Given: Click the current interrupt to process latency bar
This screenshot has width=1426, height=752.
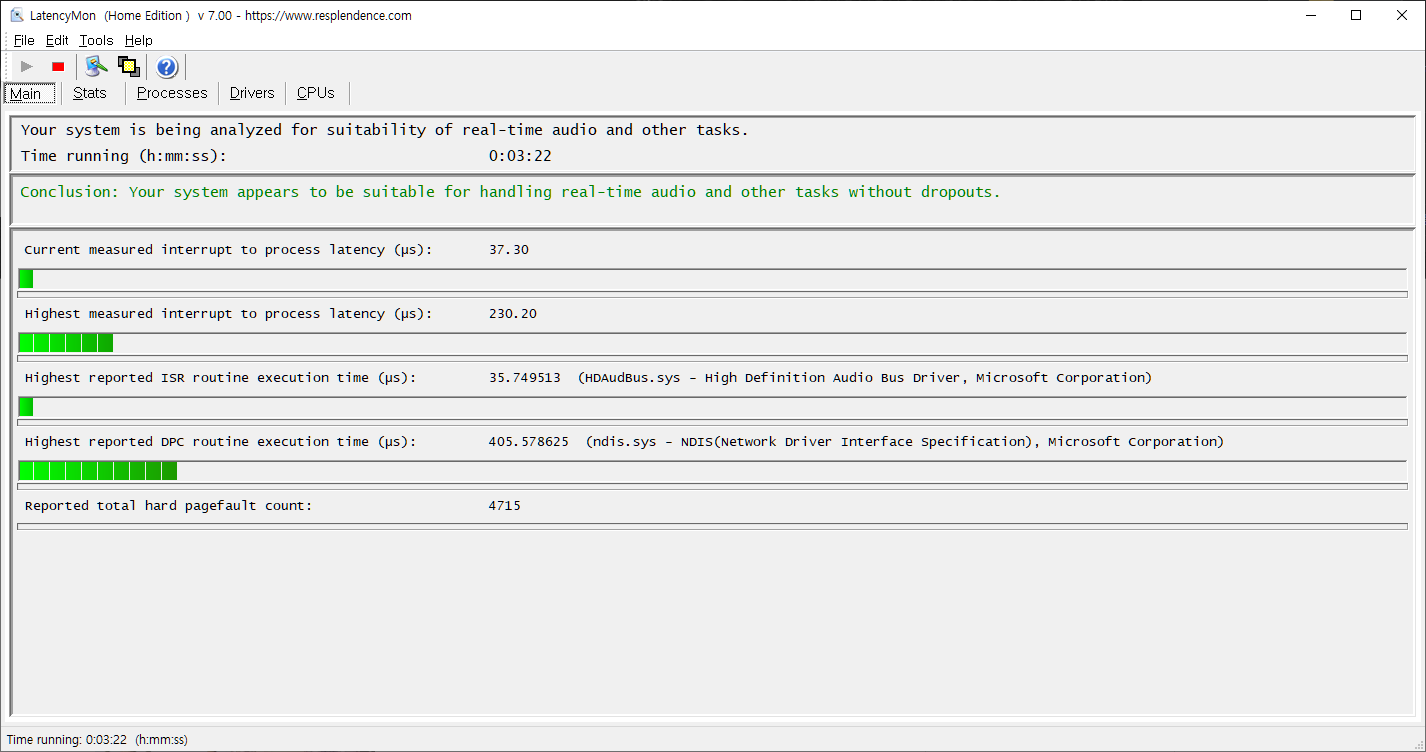Looking at the screenshot, I should tap(712, 279).
